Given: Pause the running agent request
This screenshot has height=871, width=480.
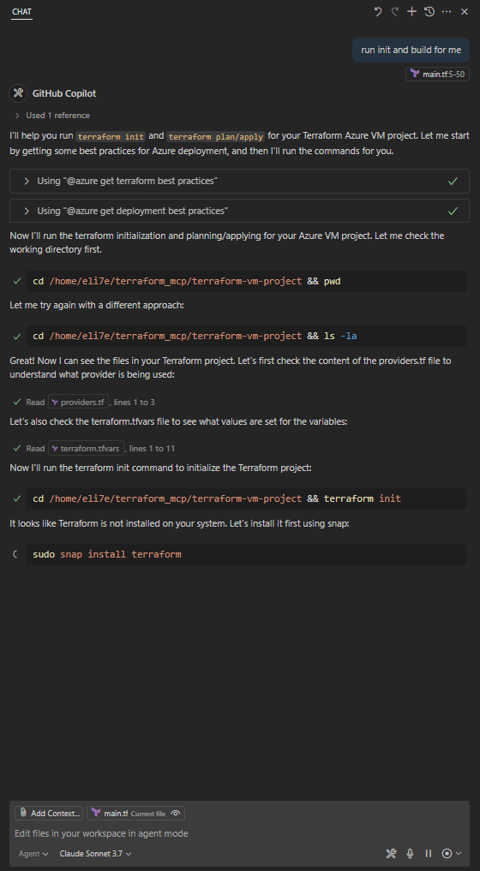Looking at the screenshot, I should point(428,853).
